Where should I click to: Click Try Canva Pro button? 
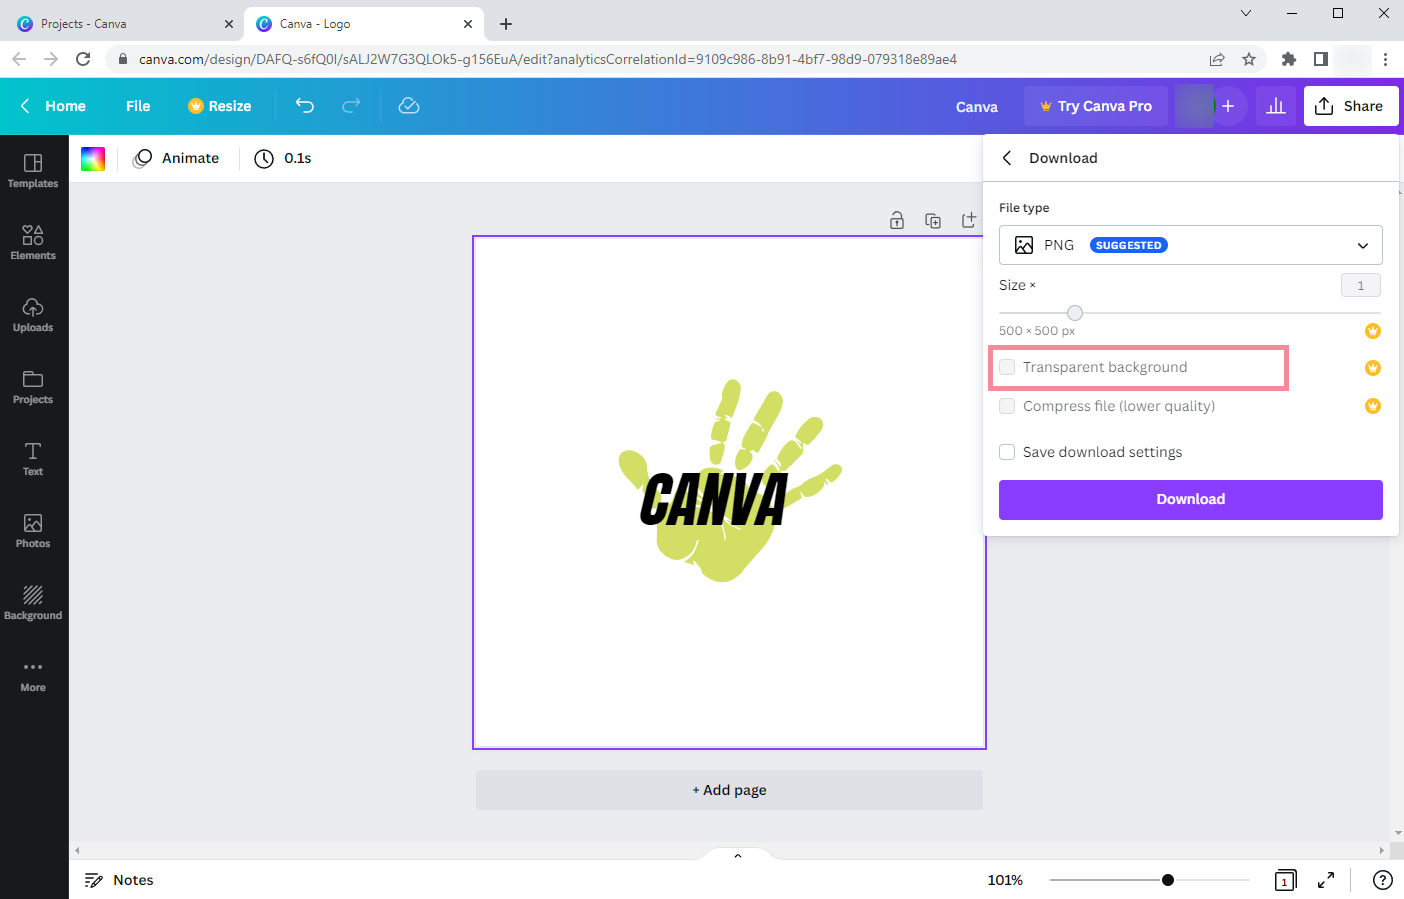[x=1096, y=106]
